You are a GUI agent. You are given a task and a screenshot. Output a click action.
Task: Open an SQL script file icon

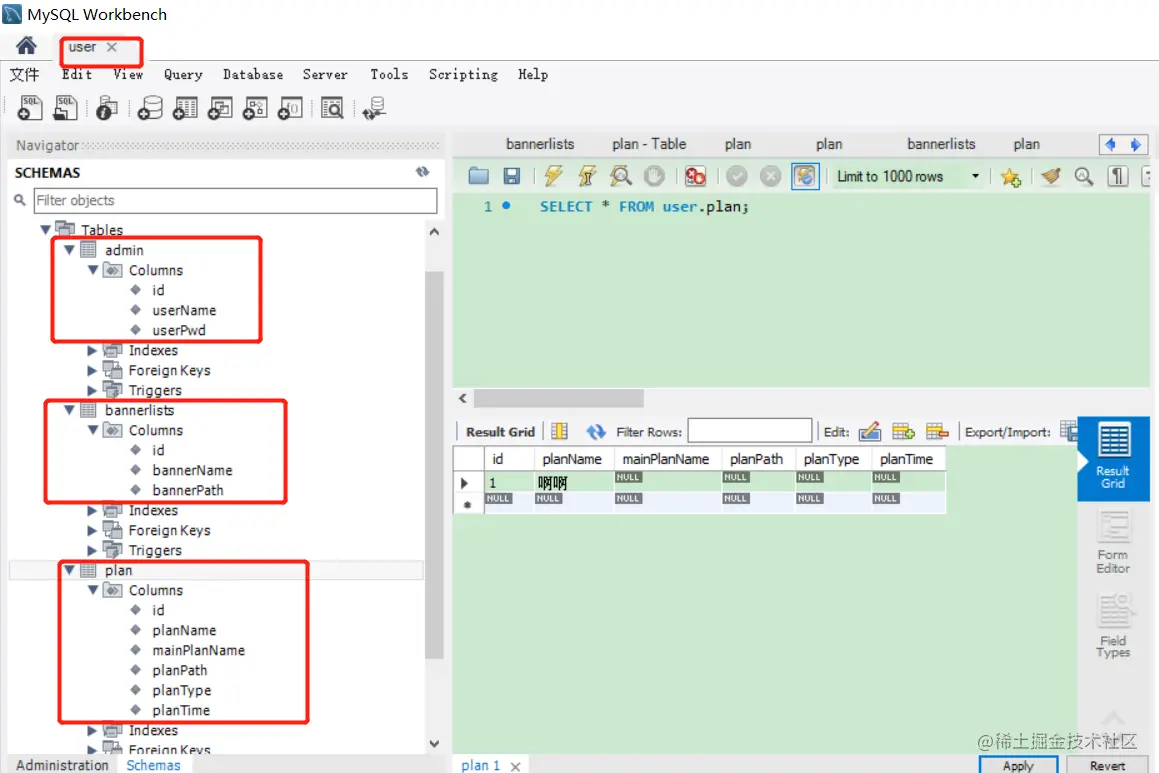[65, 108]
